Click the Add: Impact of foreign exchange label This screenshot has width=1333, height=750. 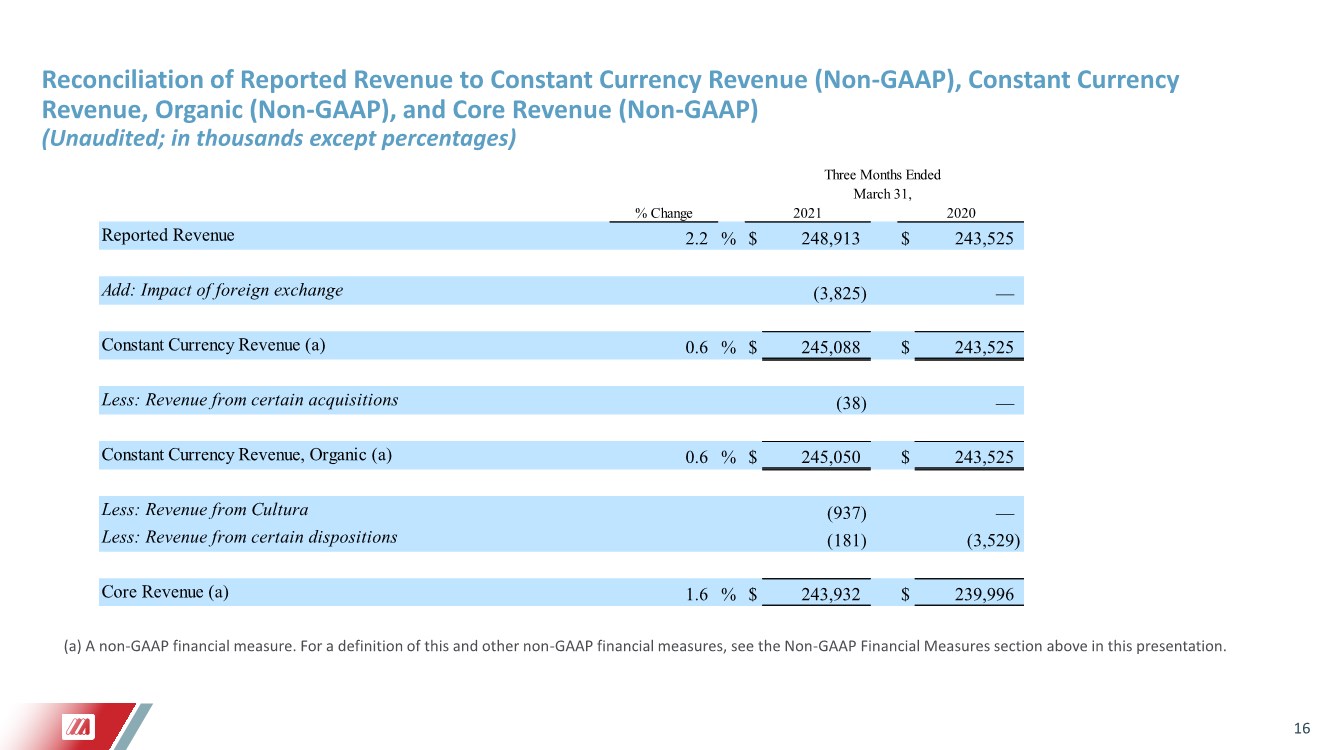pyautogui.click(x=222, y=290)
